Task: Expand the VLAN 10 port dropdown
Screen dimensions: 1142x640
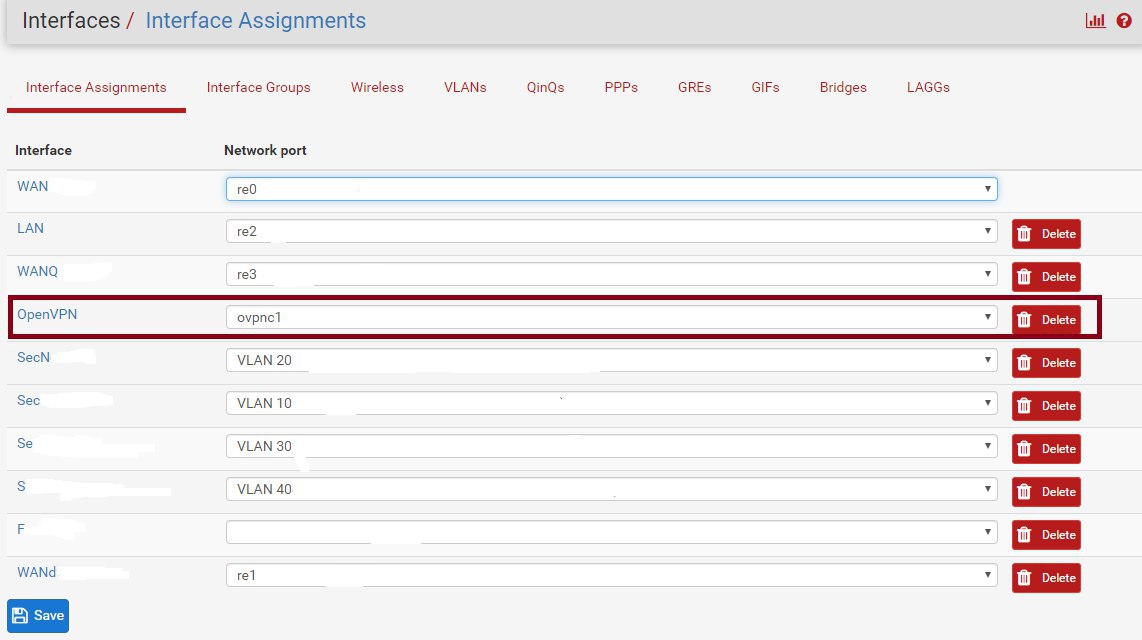Action: (612, 403)
